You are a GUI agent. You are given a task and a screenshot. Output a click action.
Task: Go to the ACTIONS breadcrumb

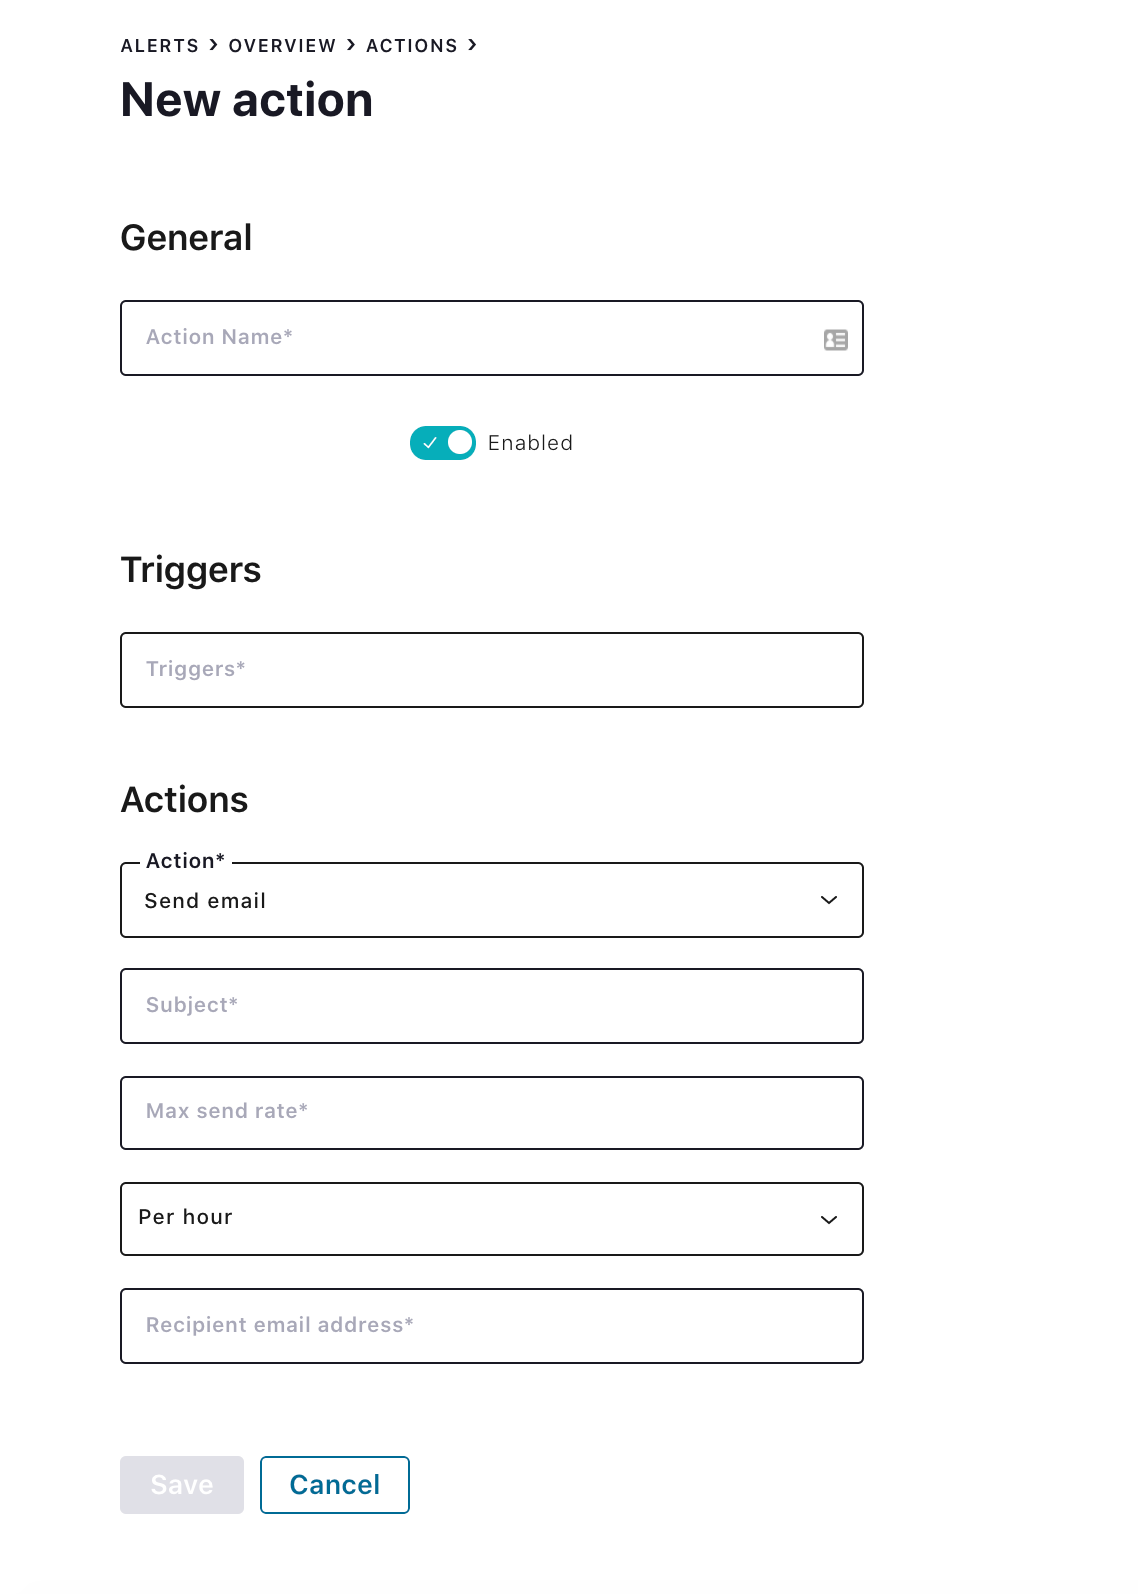point(412,46)
